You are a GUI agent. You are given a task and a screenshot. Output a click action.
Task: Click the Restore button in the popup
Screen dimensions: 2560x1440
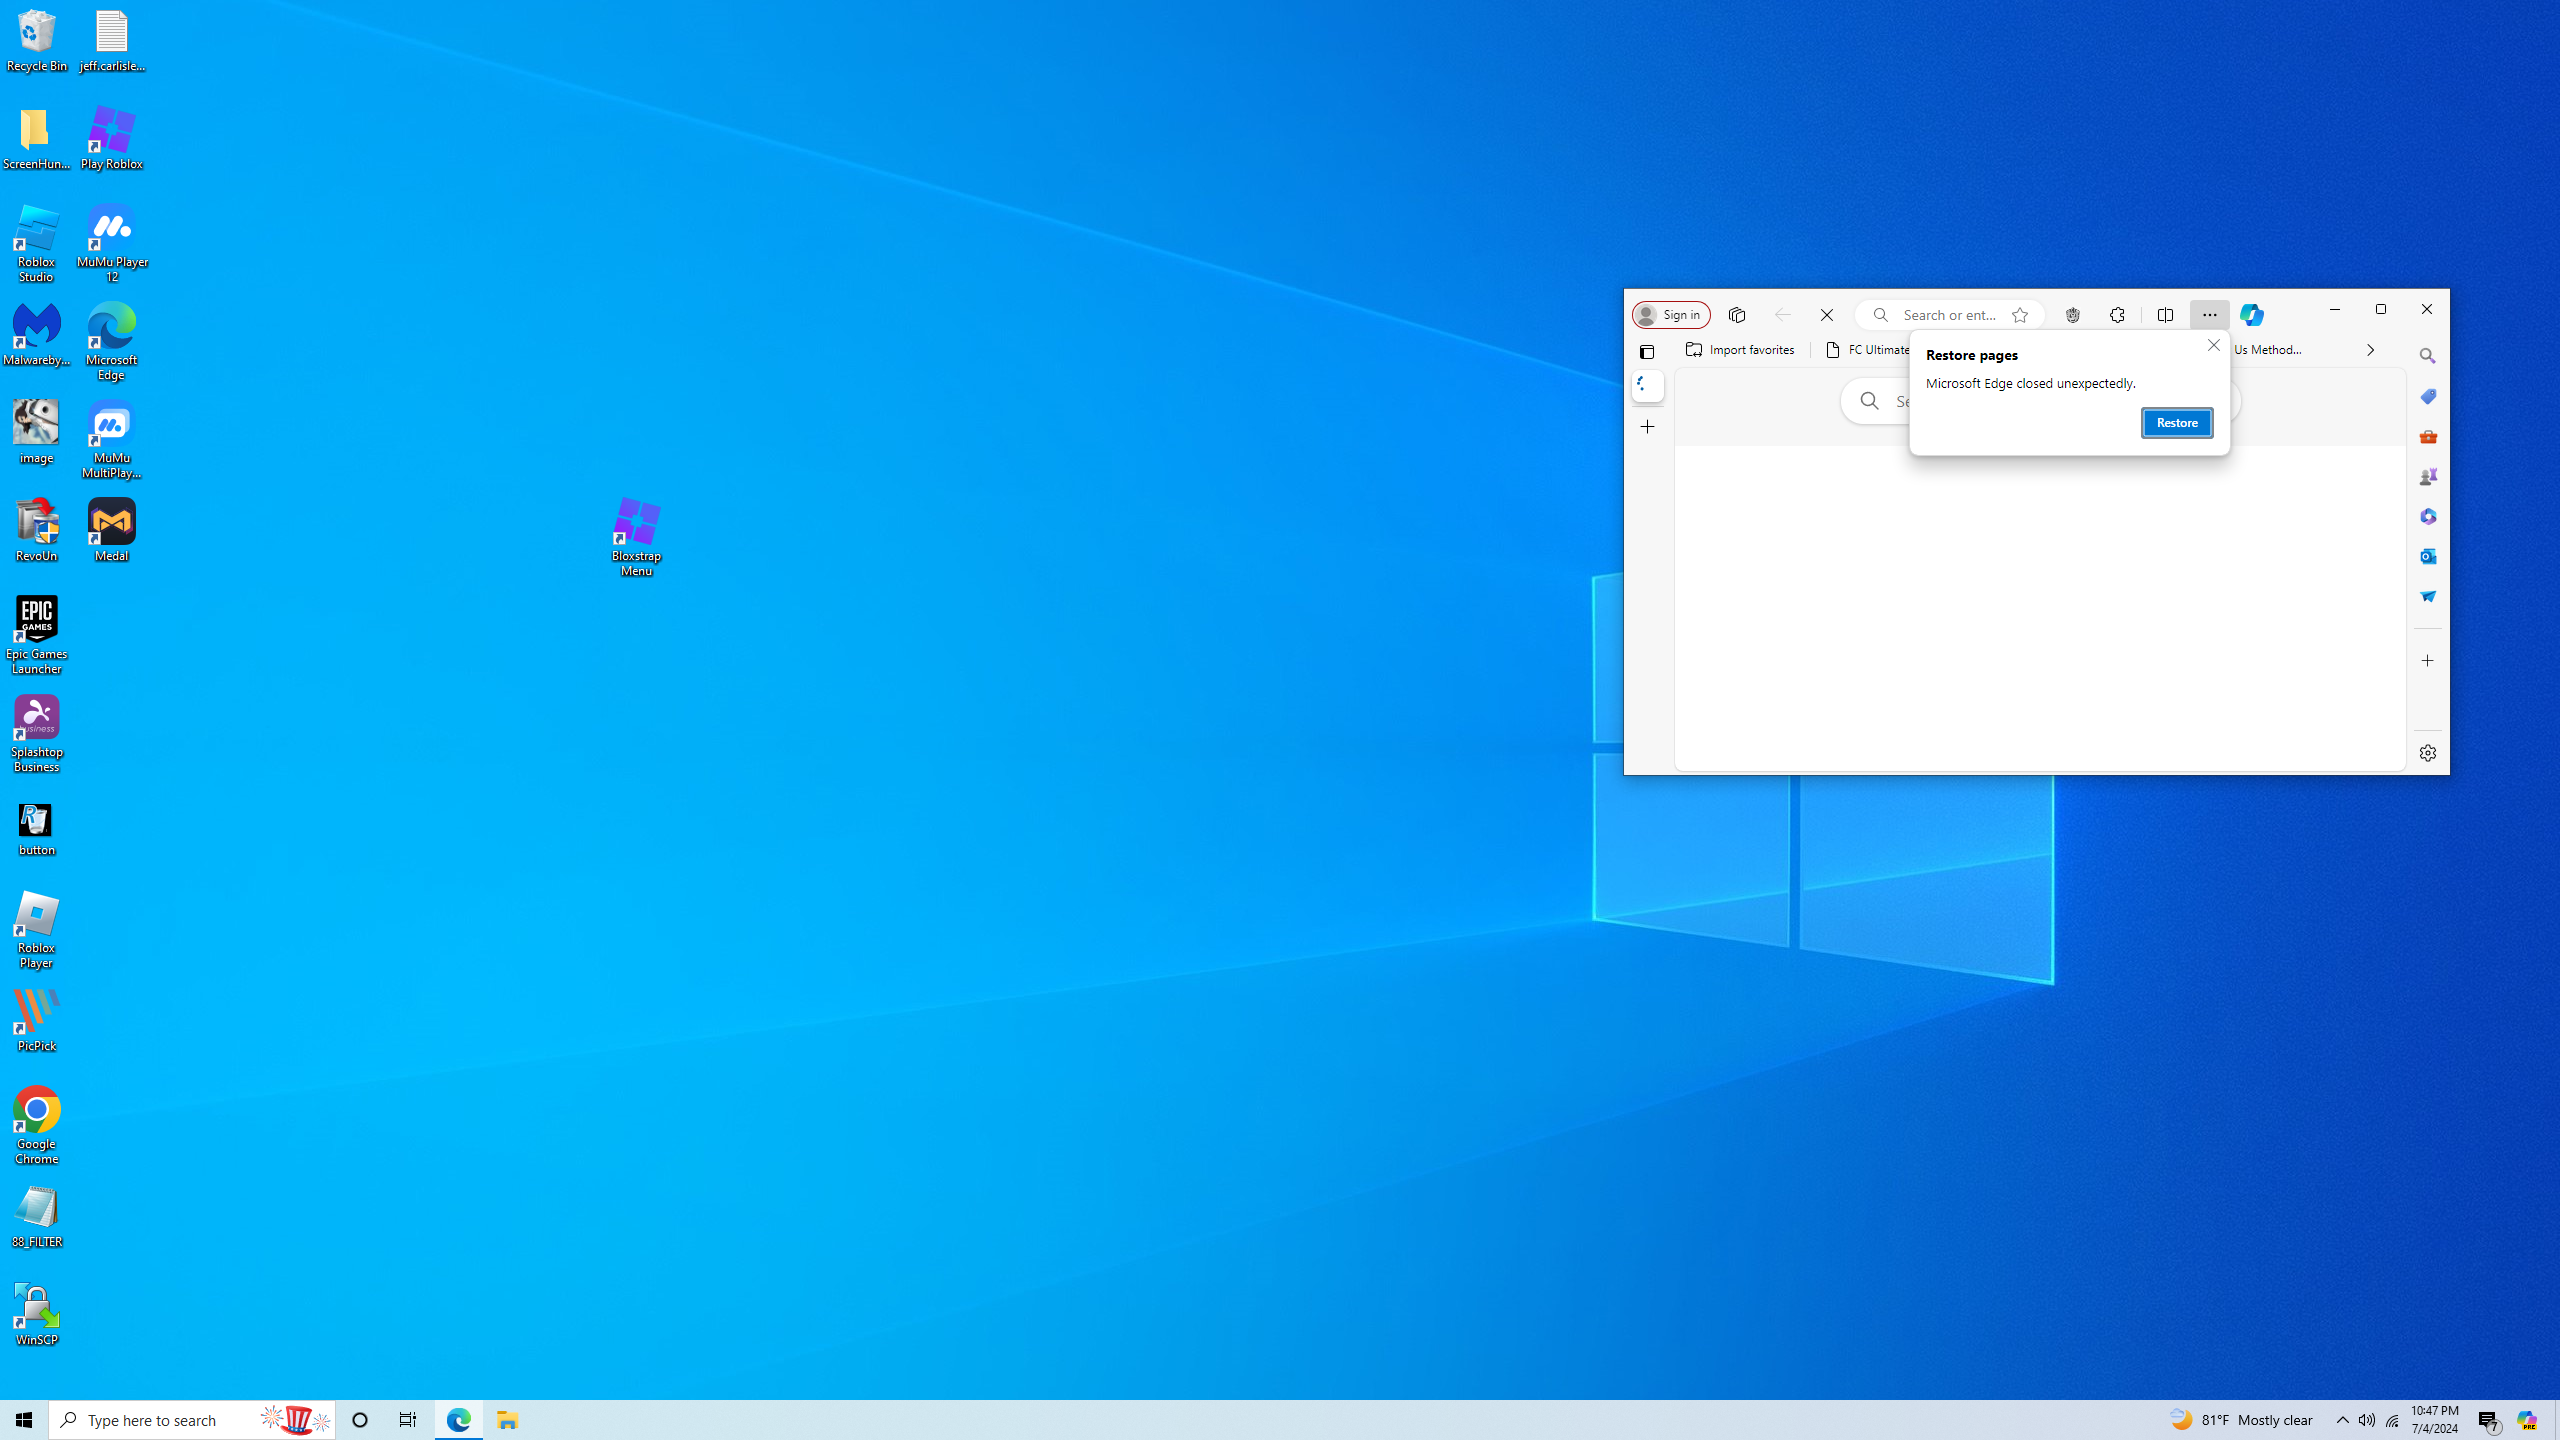point(2176,423)
